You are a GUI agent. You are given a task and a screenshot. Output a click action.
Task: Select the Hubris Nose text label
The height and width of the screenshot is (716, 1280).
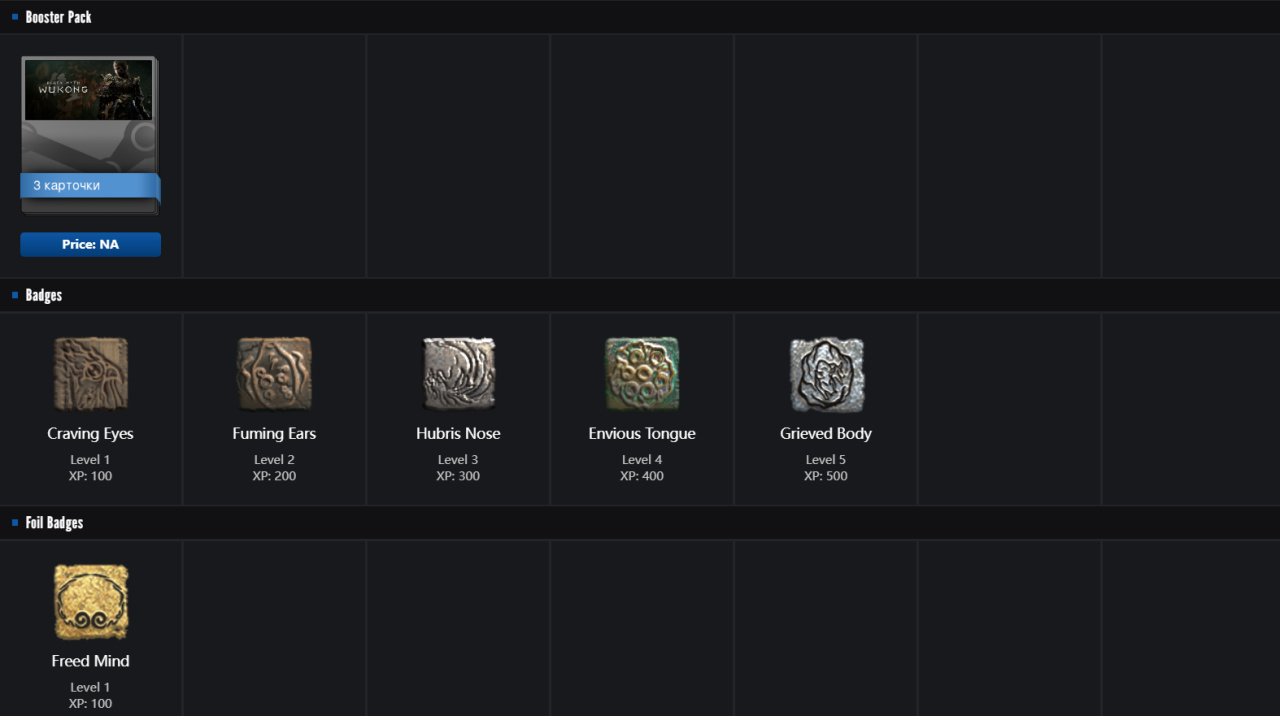point(458,433)
